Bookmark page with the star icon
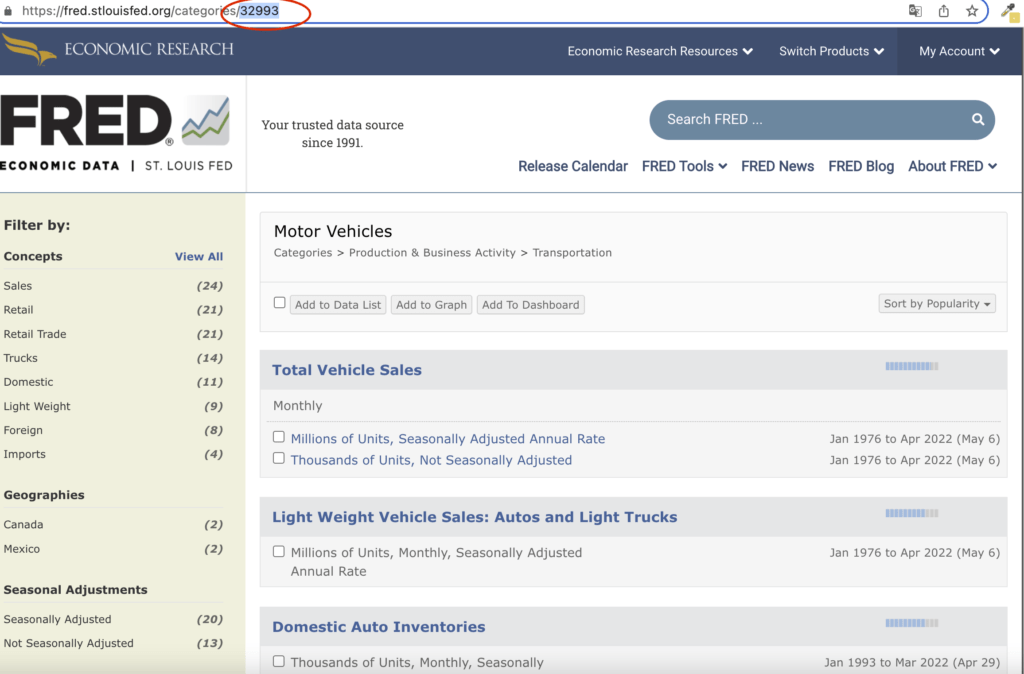The height and width of the screenshot is (674, 1024). tap(972, 10)
